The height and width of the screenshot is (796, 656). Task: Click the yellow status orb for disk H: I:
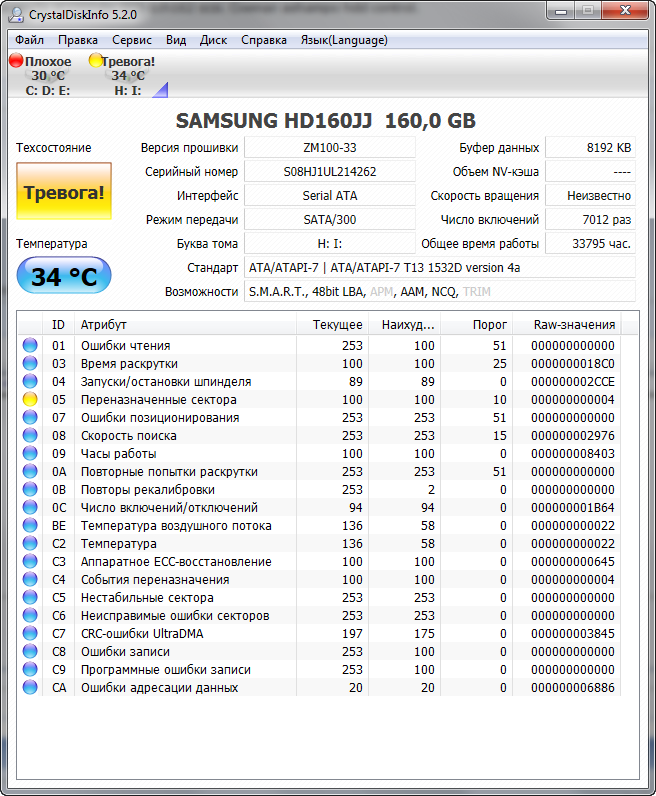click(x=96, y=61)
